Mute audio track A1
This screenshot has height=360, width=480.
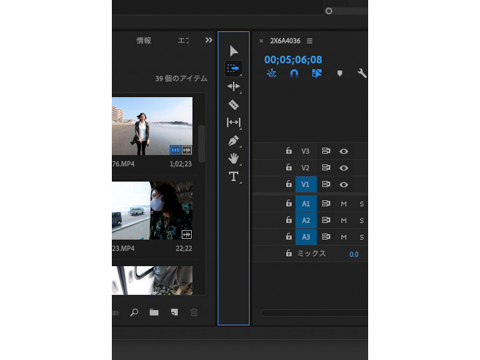click(344, 204)
